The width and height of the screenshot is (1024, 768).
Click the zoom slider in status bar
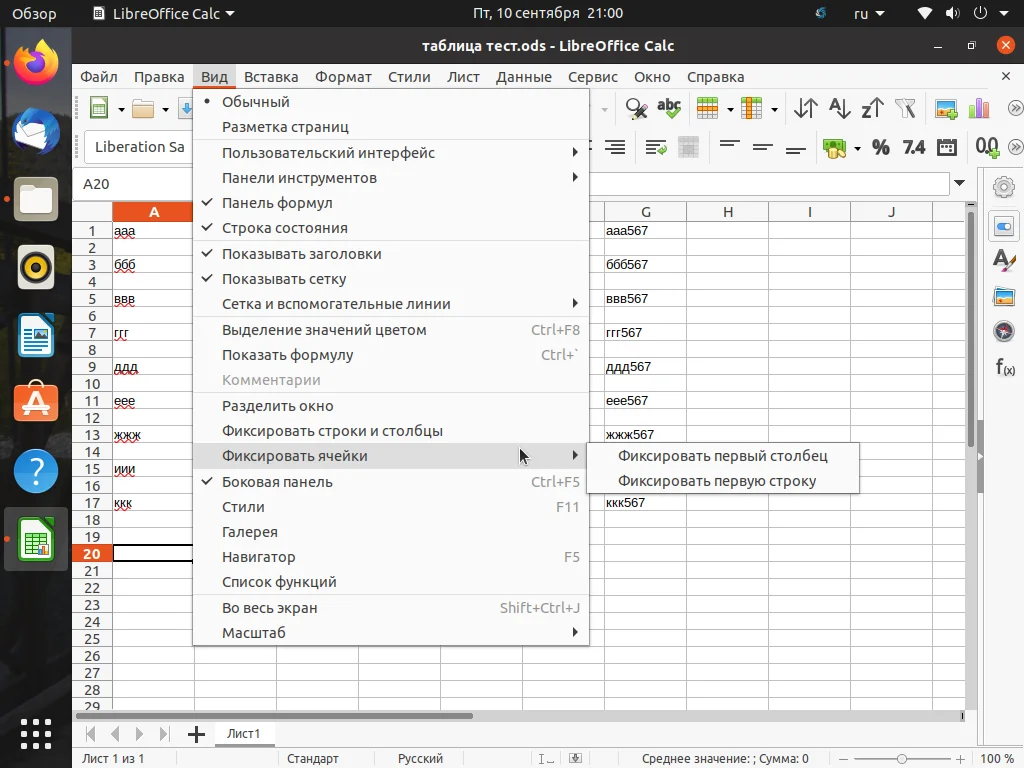(x=902, y=759)
